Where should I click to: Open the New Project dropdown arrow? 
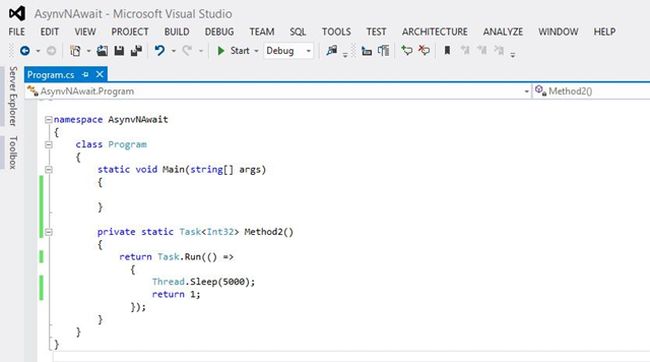pyautogui.click(x=88, y=51)
